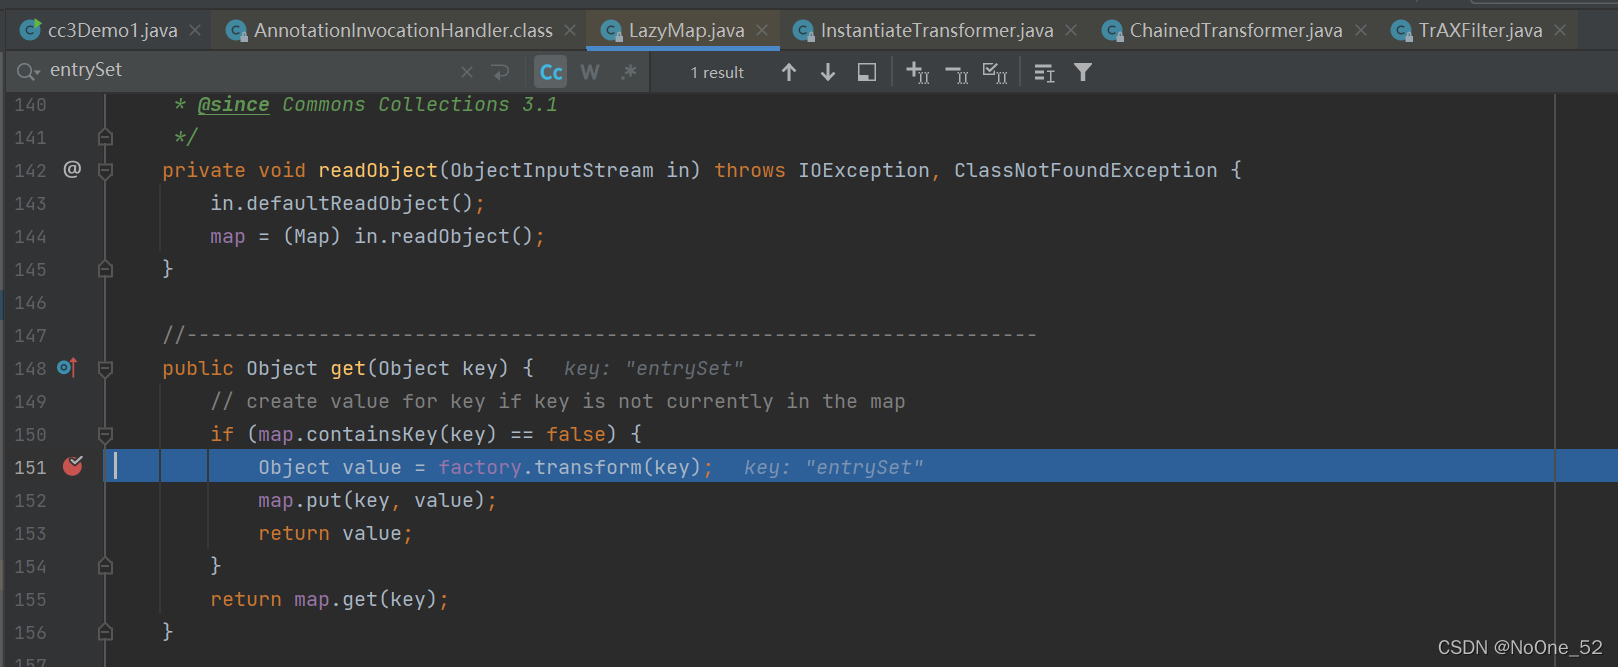The image size is (1618, 667).
Task: Toggle Words (W) search option
Action: 590,72
